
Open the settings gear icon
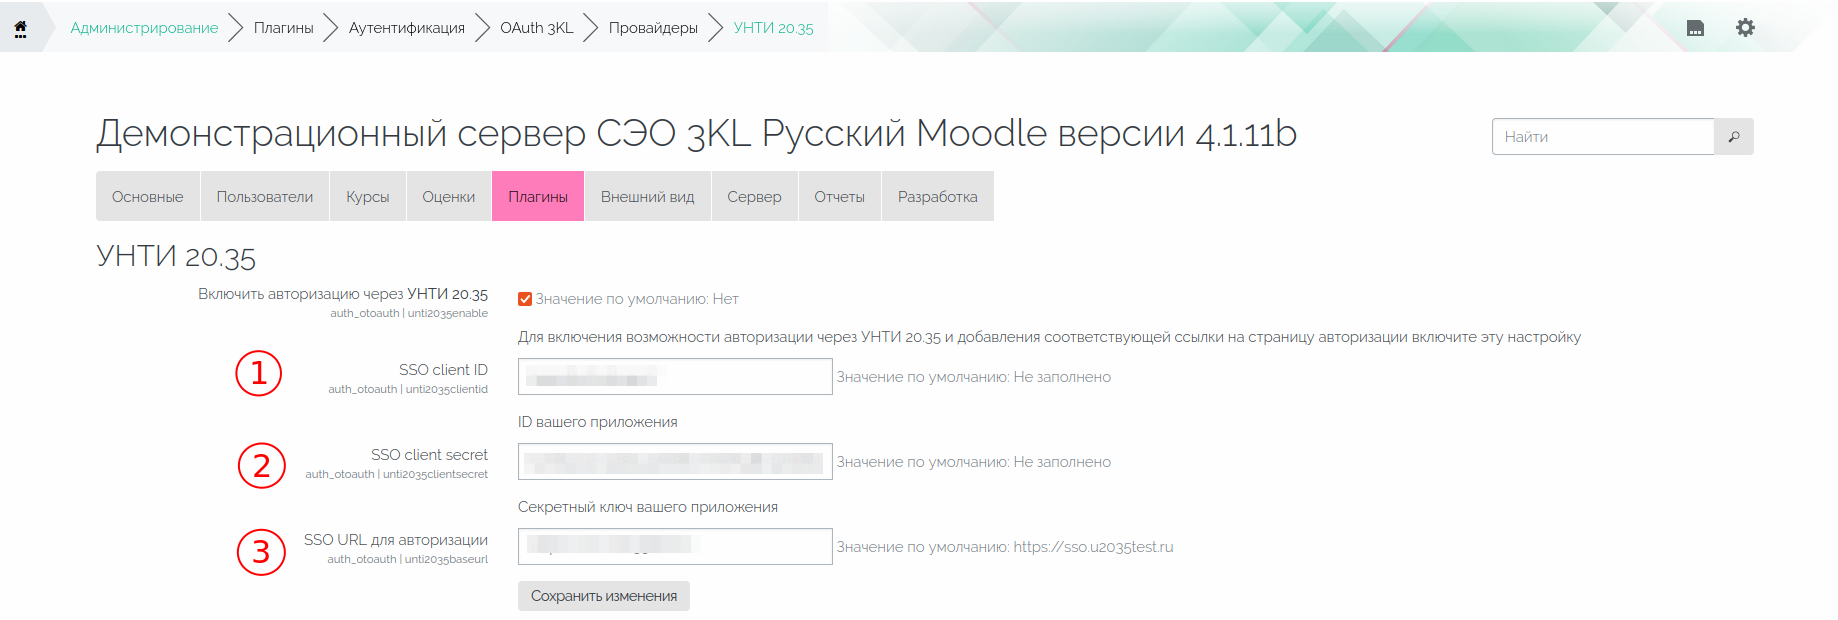[x=1745, y=28]
